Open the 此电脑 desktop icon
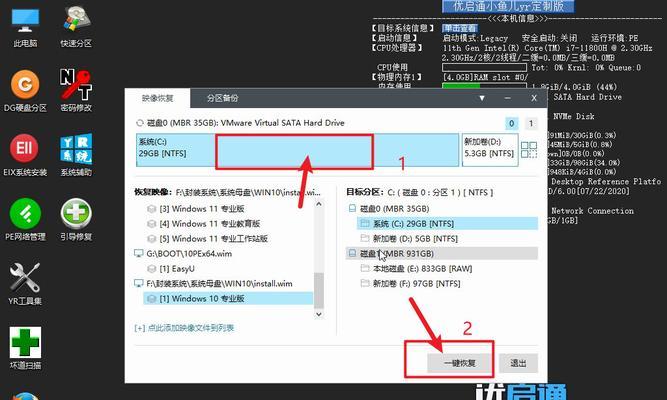 coord(25,28)
